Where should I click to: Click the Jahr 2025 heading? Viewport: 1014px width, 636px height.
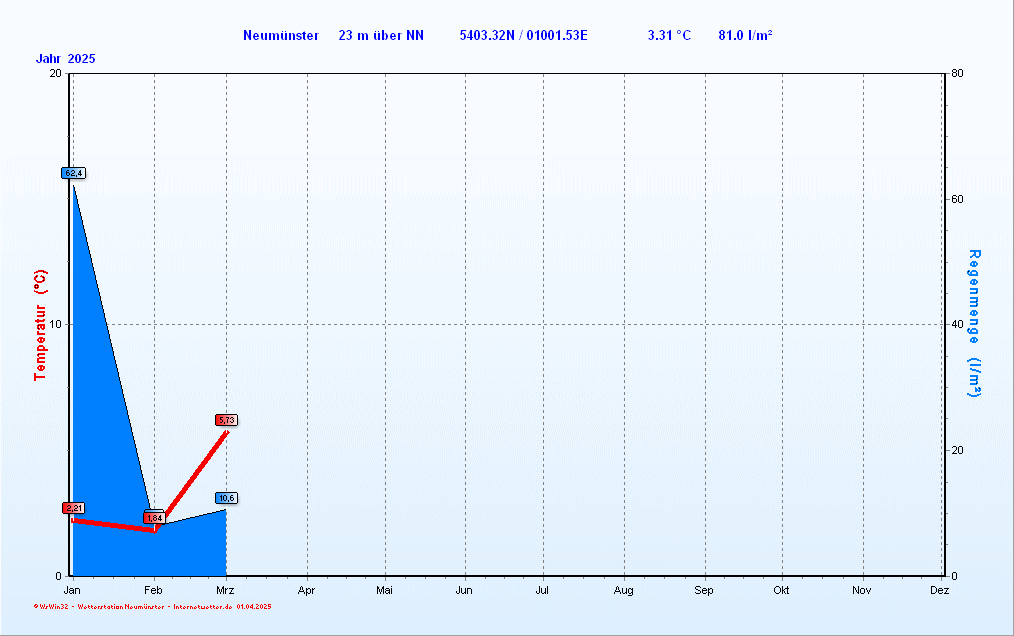65,59
